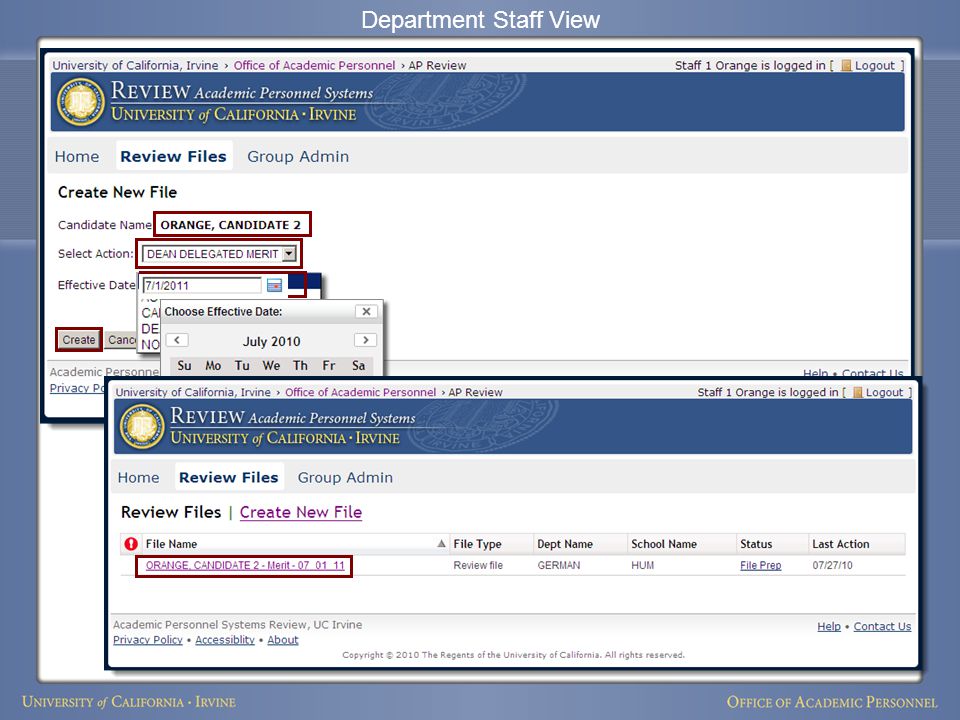Open the effective date calendar icon
Viewport: 960px width, 720px height.
point(274,285)
